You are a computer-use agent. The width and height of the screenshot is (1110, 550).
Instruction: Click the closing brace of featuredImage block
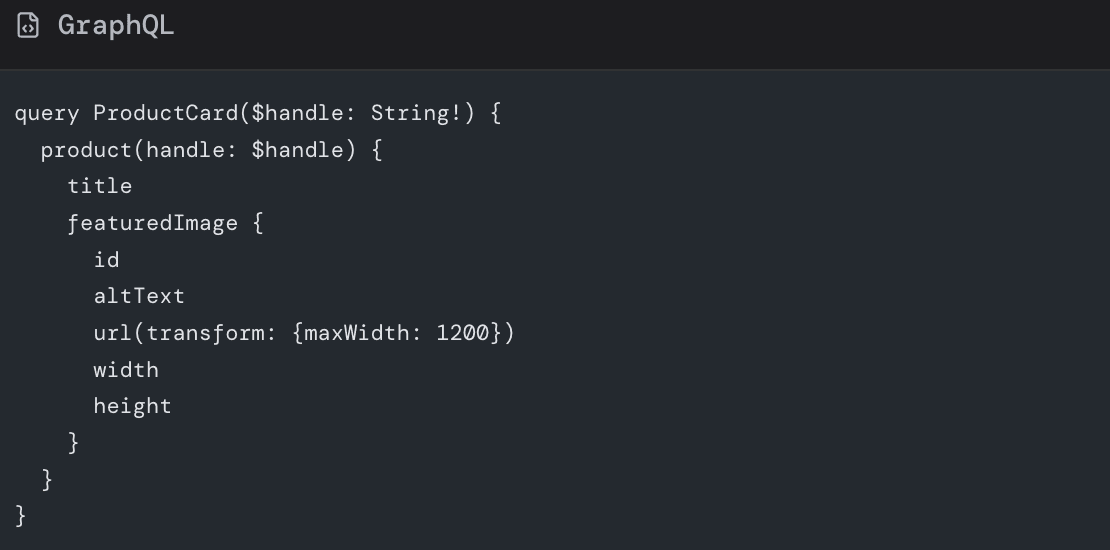point(73,442)
